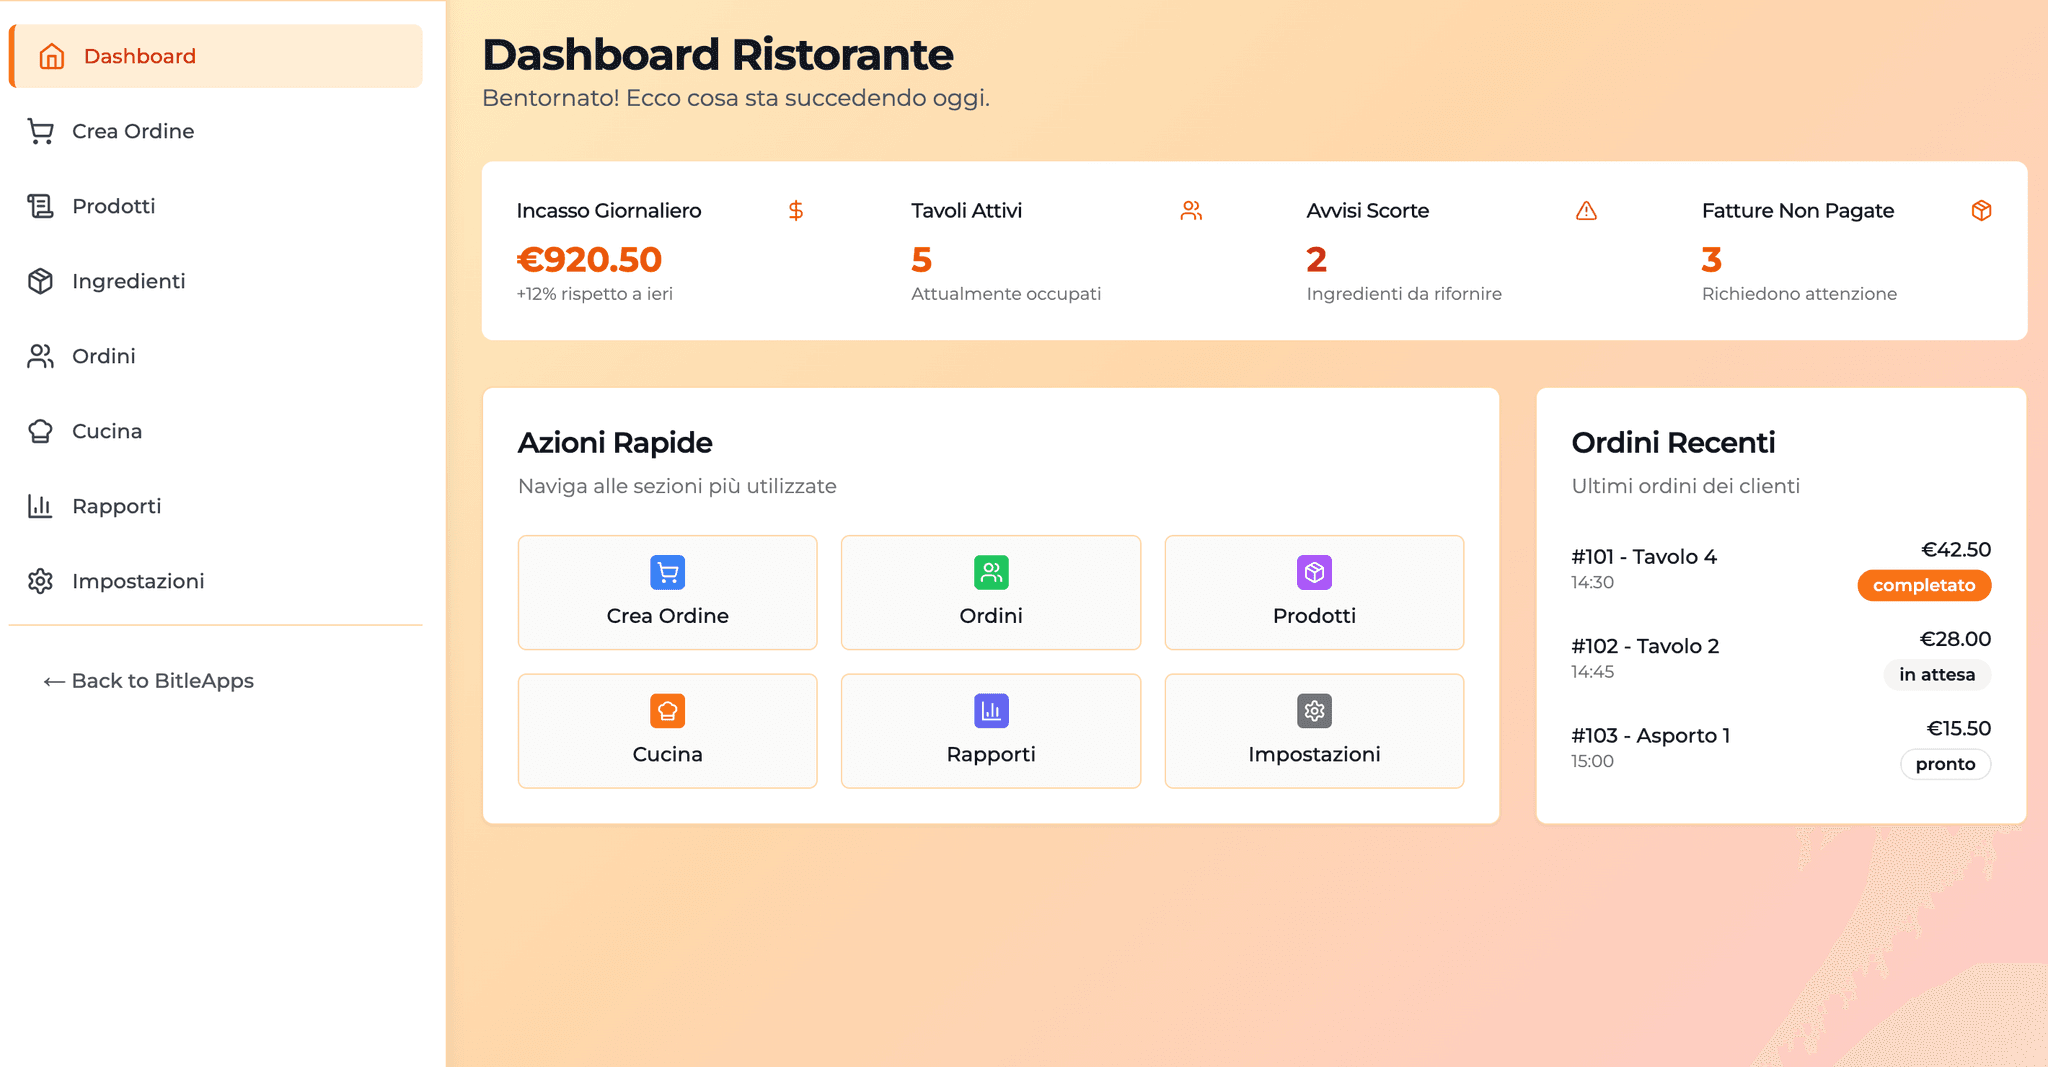The height and width of the screenshot is (1067, 2048).
Task: Select the Dashboard sidebar item
Action: [x=139, y=56]
